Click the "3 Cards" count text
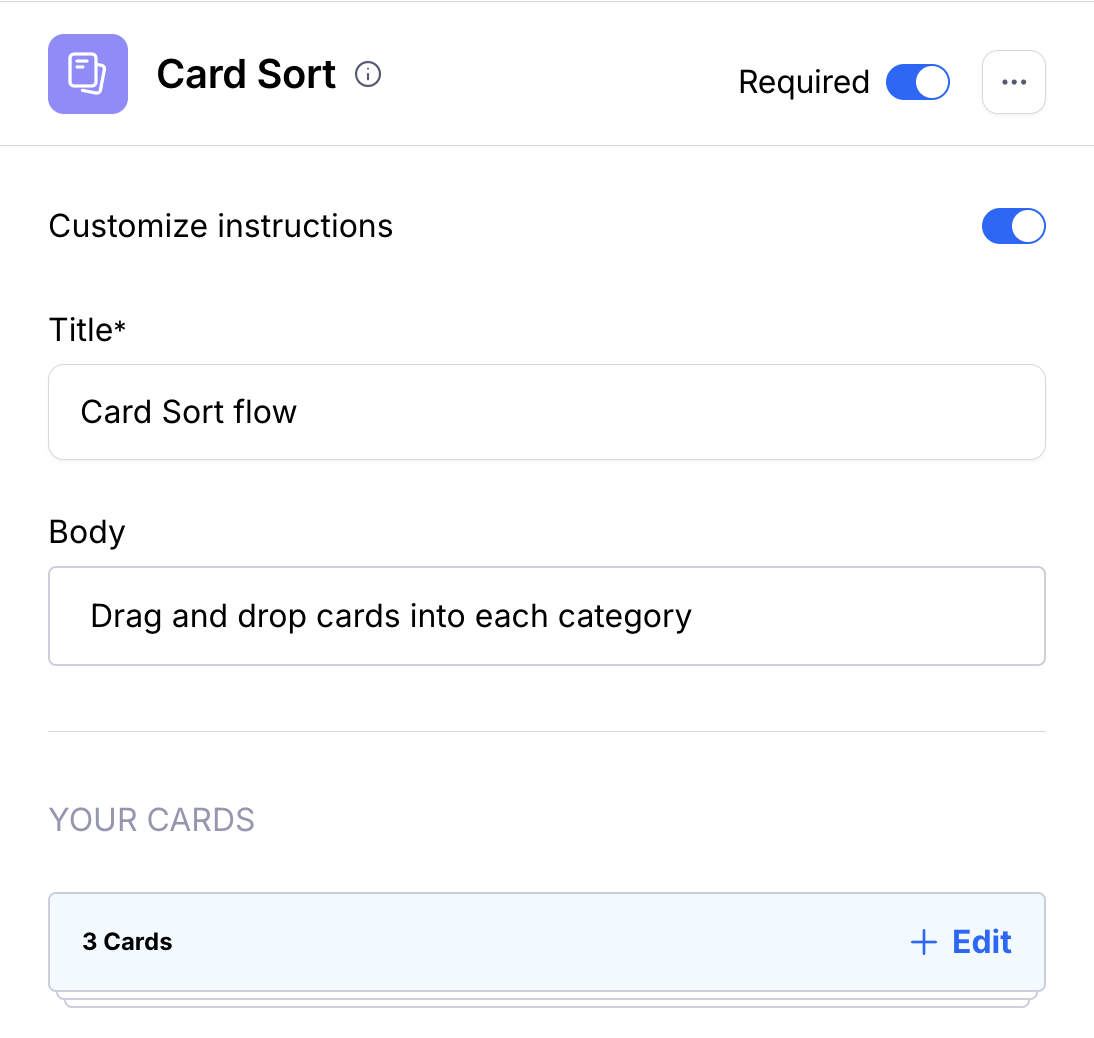Screen dimensions: 1094x1038 point(127,942)
